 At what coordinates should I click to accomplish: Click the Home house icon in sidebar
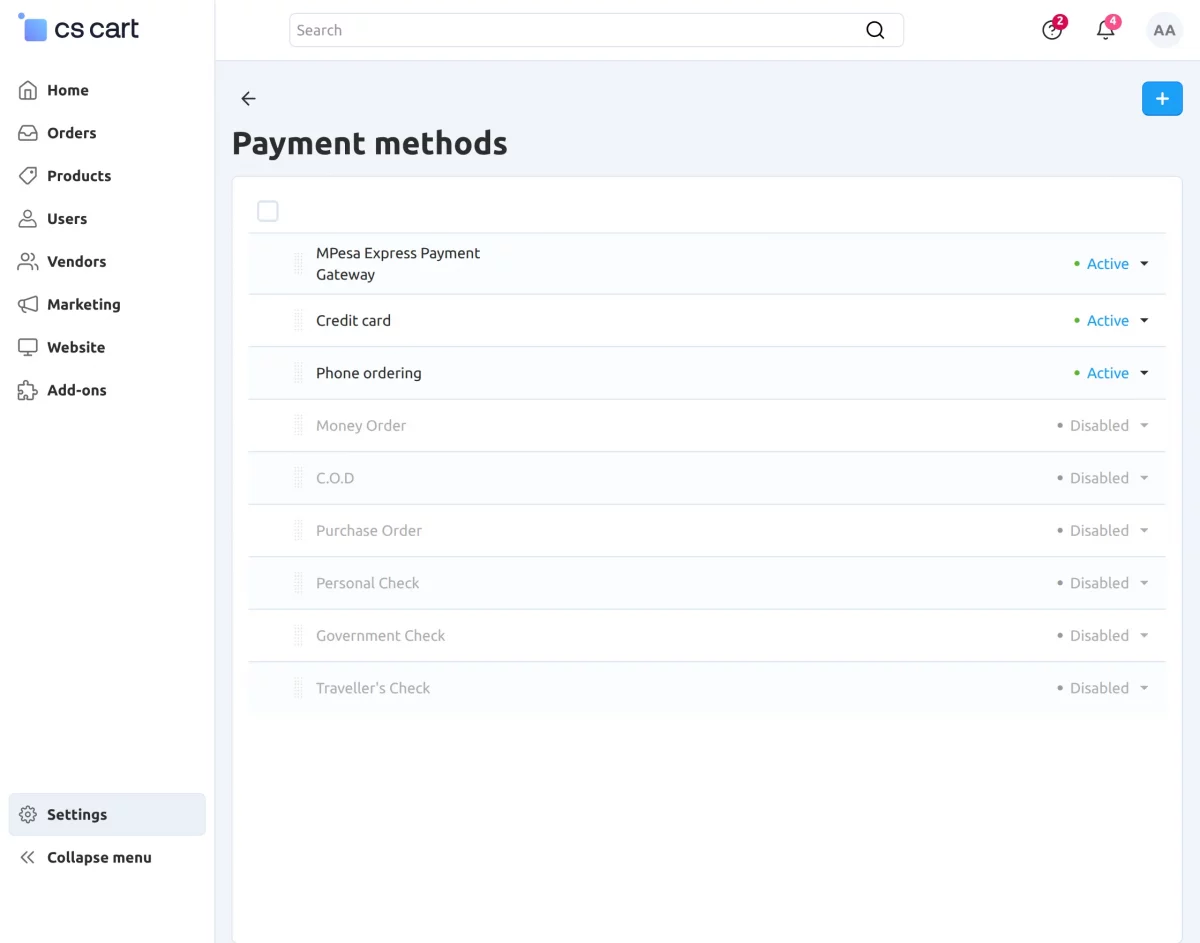(x=28, y=90)
